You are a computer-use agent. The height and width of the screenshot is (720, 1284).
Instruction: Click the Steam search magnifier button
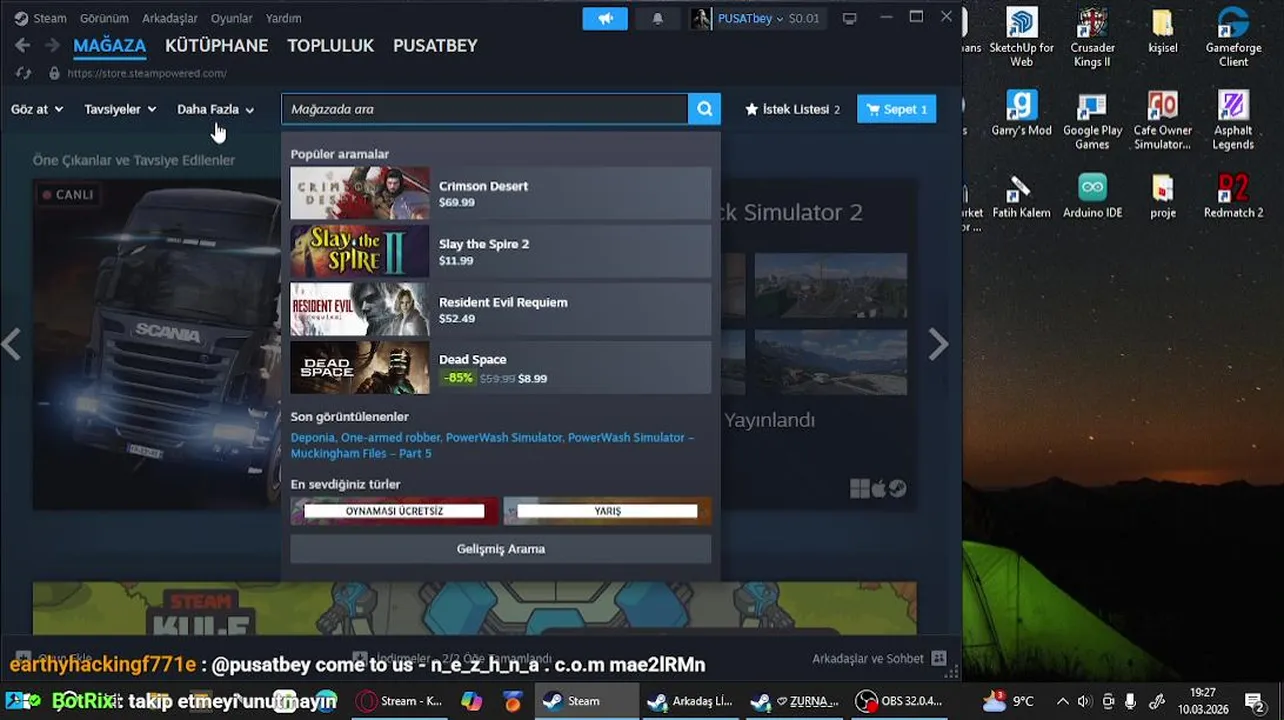[x=704, y=109]
